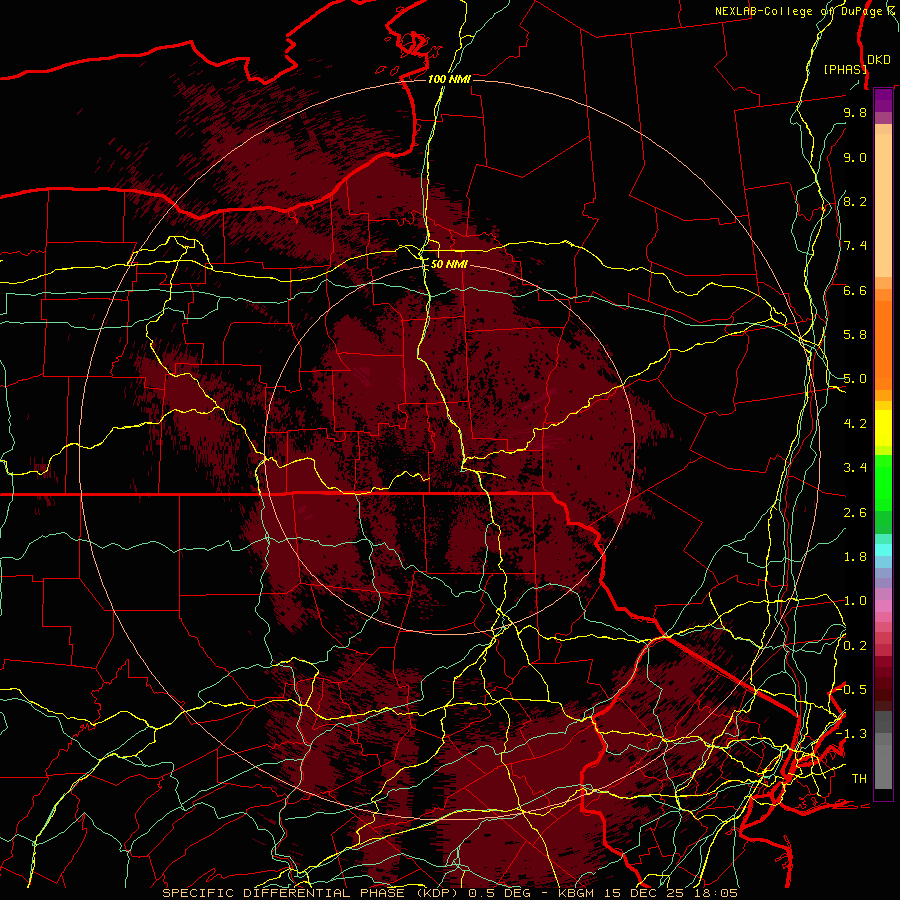Click the 9.8 legend value

(x=855, y=112)
